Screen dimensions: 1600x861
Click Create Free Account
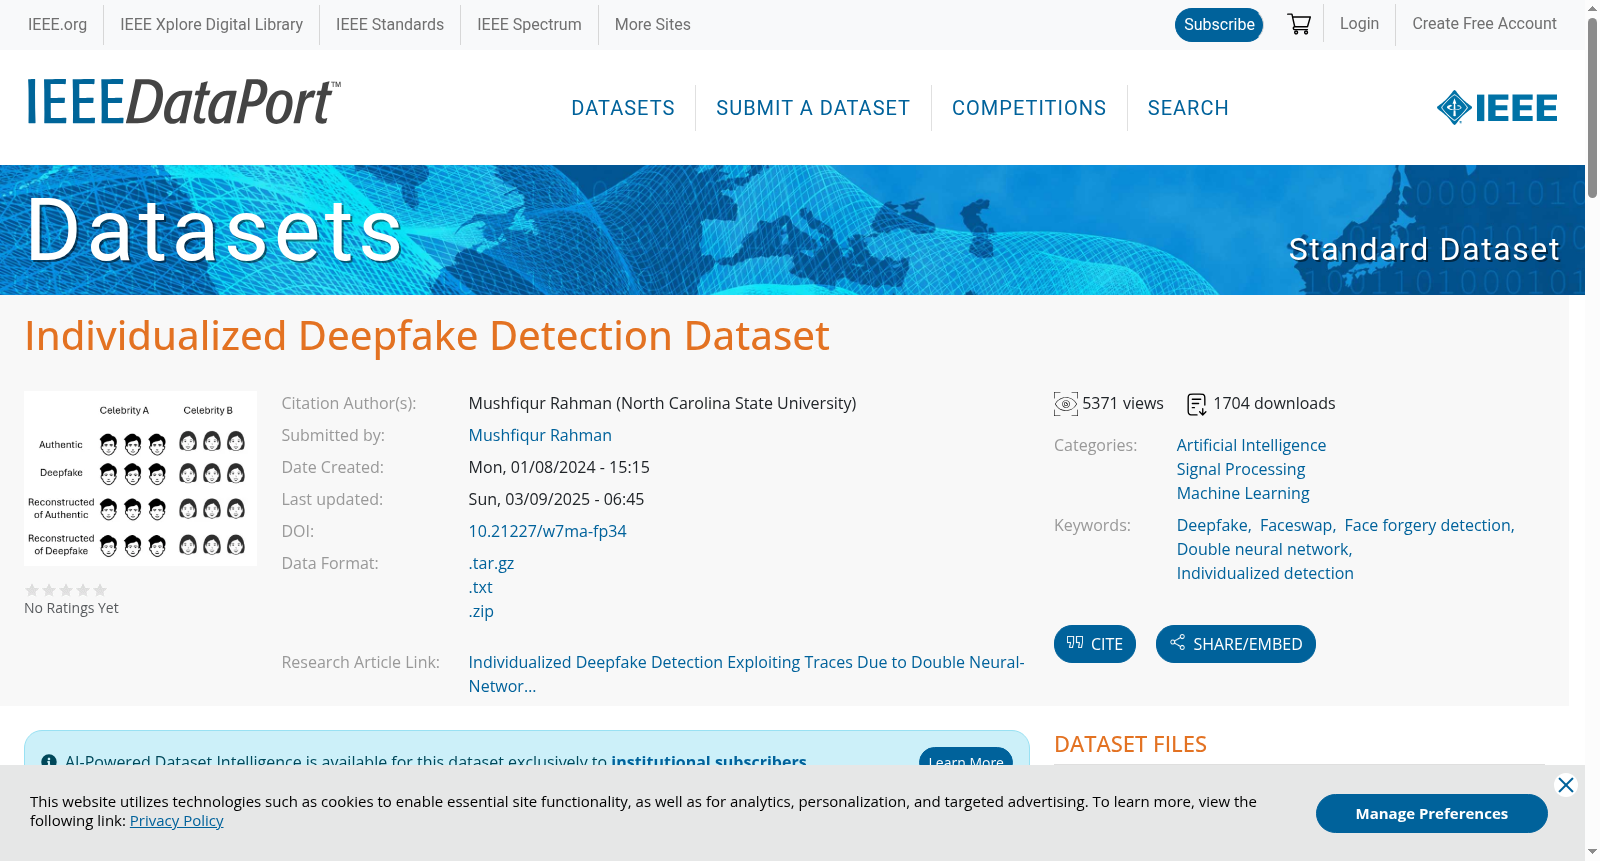(1484, 24)
